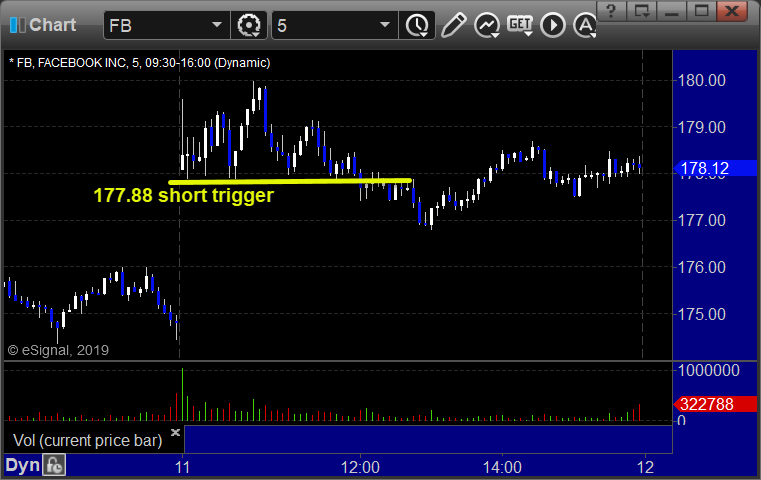Click the 1000000 volume axis label
Screen dimensions: 761x480
pyautogui.click(x=709, y=370)
